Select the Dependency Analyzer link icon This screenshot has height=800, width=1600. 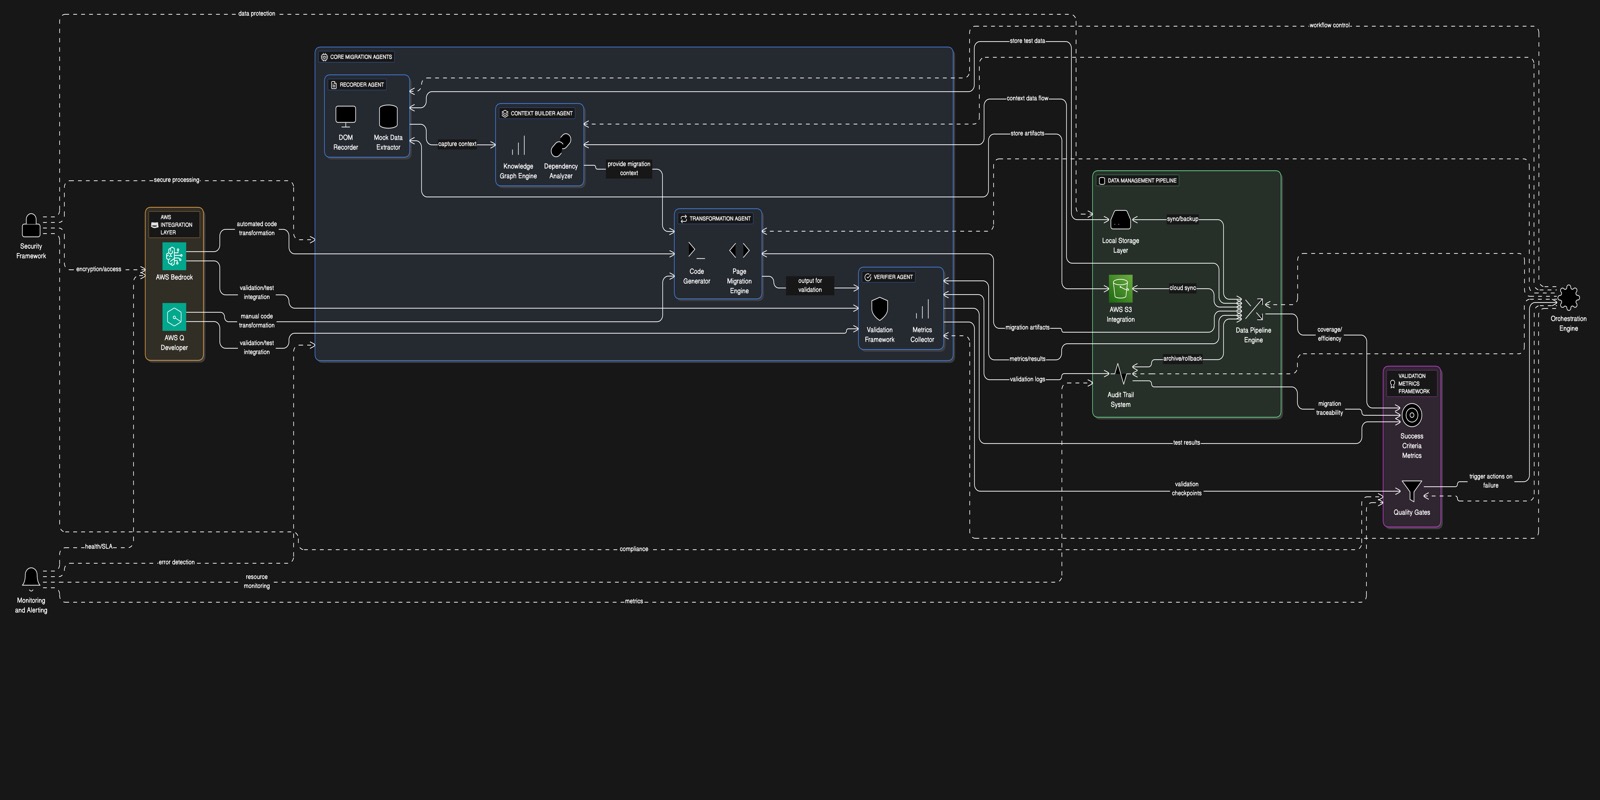tap(561, 145)
